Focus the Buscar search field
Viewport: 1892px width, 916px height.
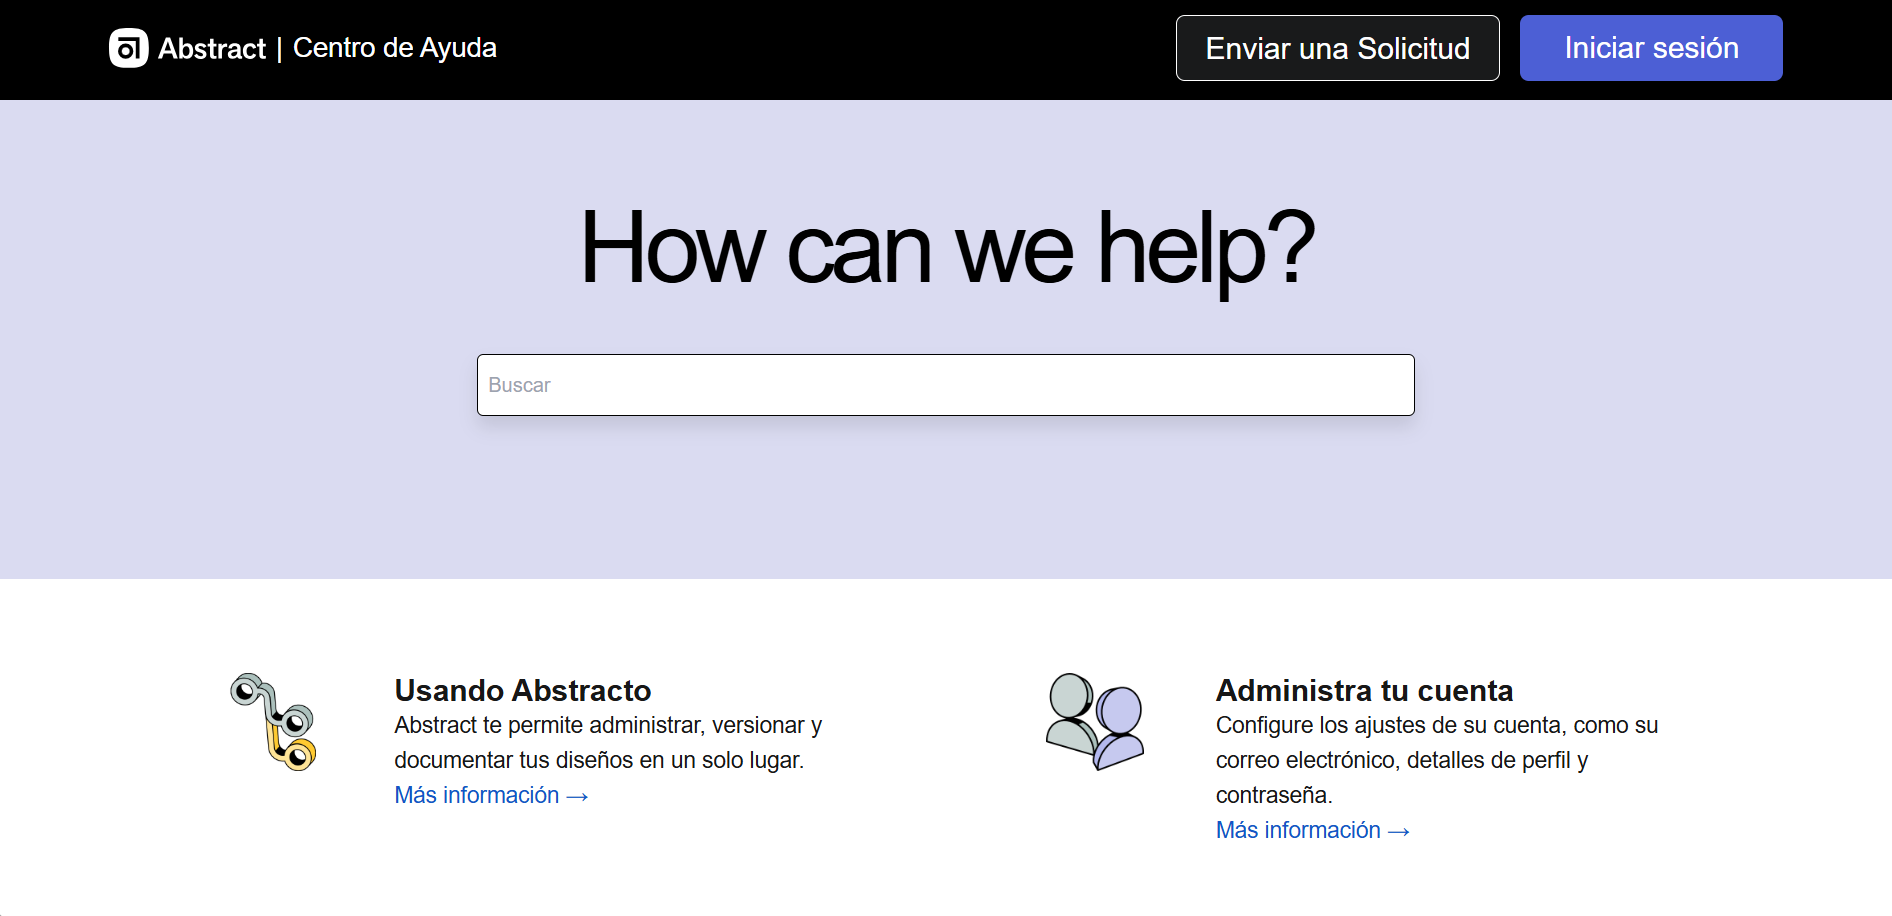945,385
